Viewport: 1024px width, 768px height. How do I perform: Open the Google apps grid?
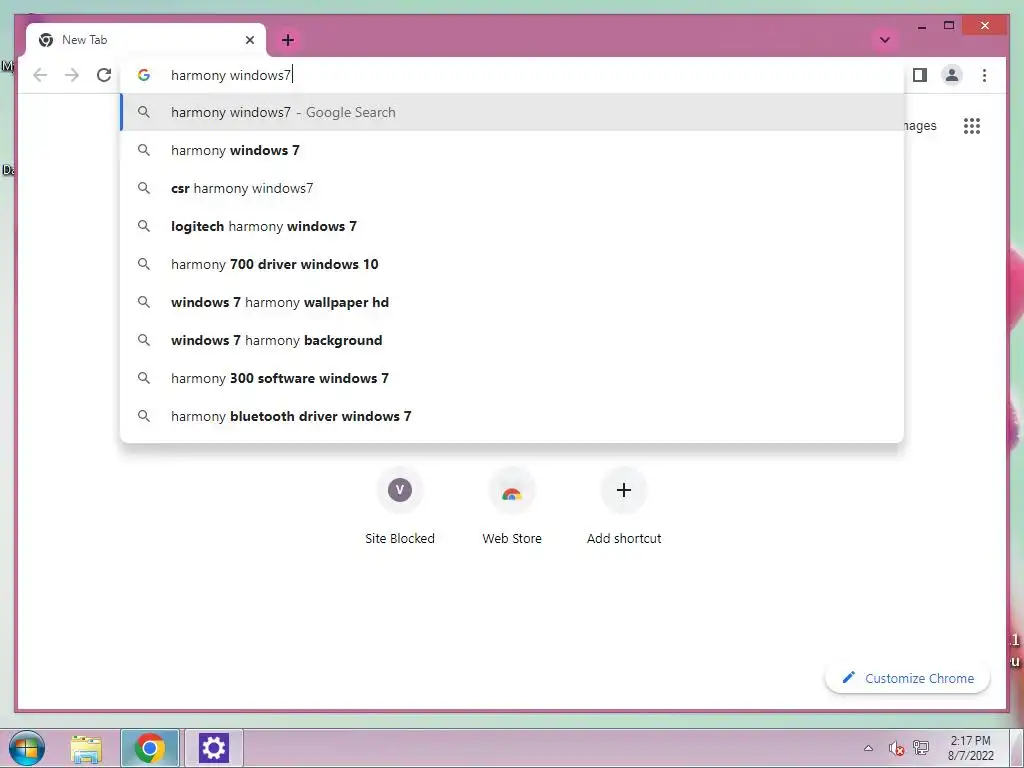(972, 125)
